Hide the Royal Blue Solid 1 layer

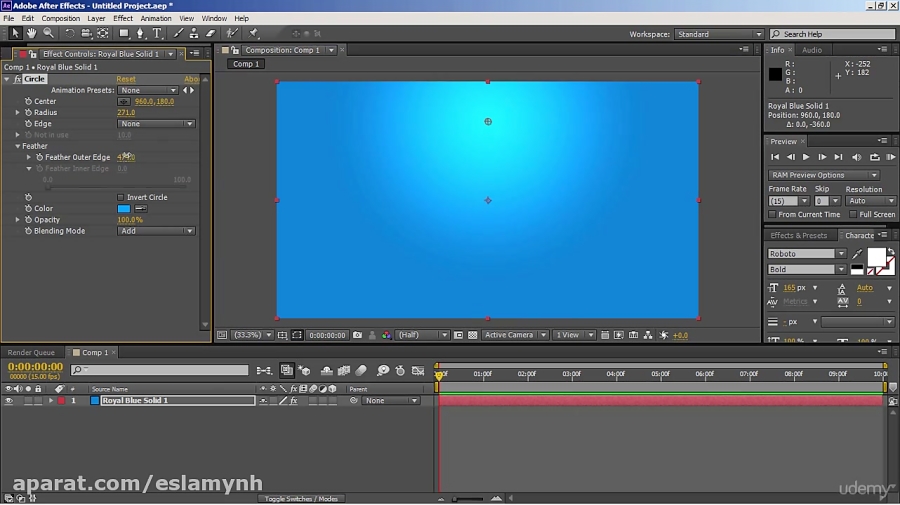pos(9,401)
